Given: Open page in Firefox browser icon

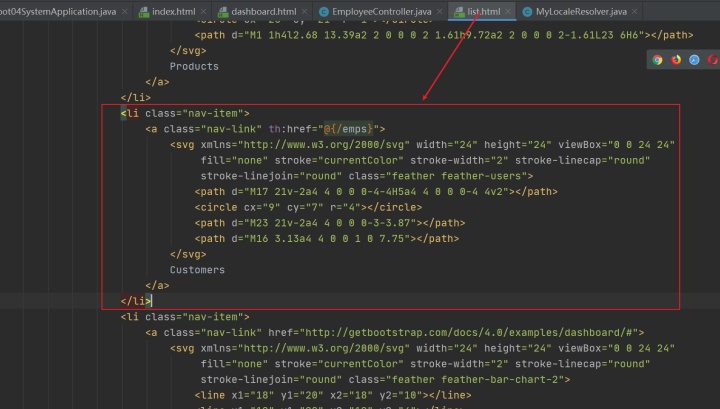Looking at the screenshot, I should 676,60.
